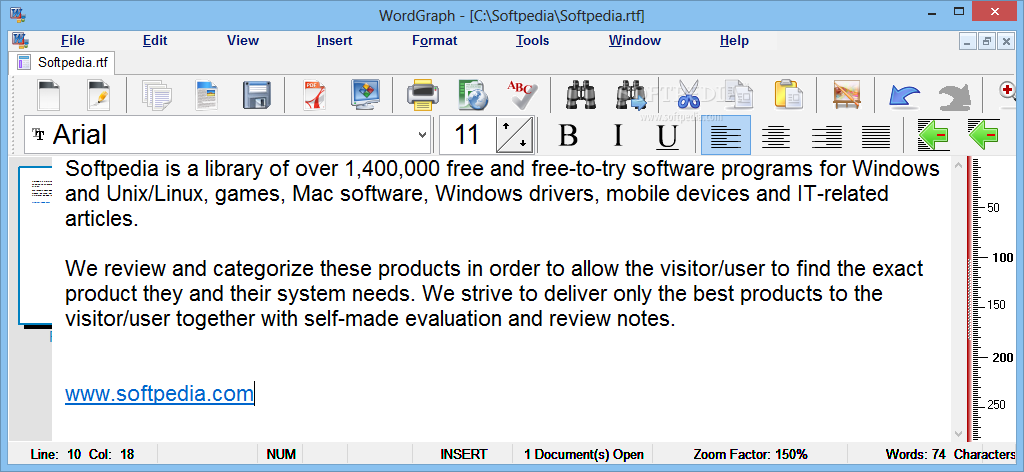Cut selection with the scissors icon
This screenshot has height=472, width=1024.
[x=688, y=95]
